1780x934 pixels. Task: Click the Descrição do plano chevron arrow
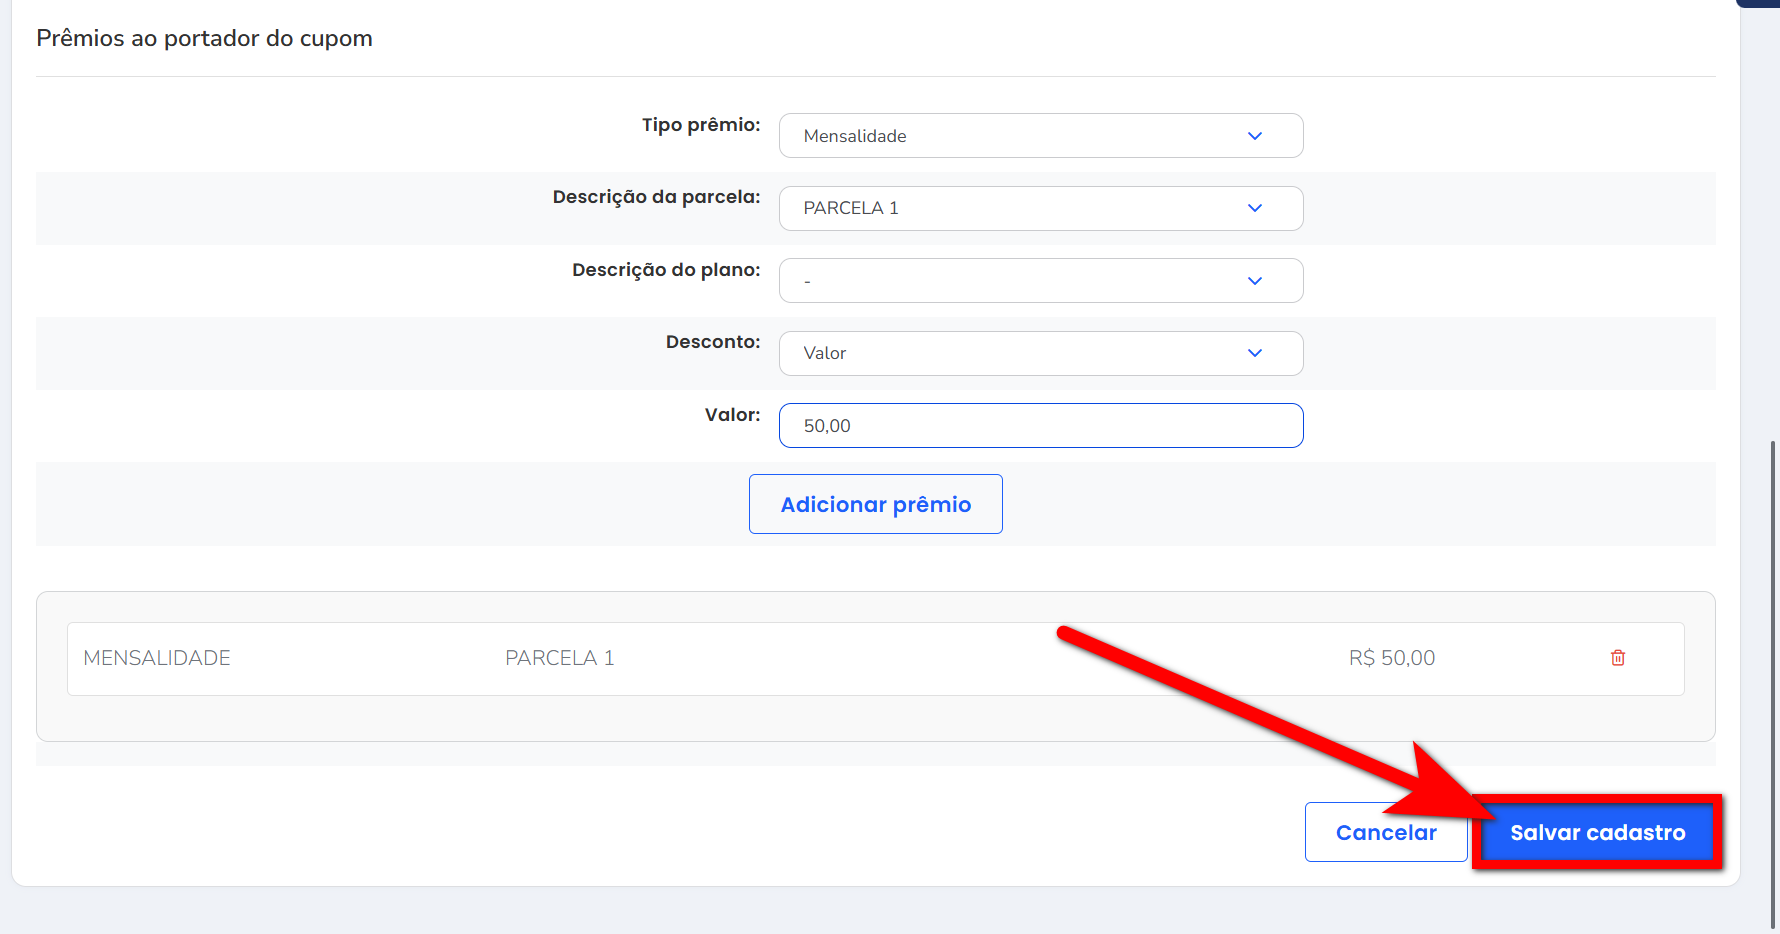[x=1254, y=281]
